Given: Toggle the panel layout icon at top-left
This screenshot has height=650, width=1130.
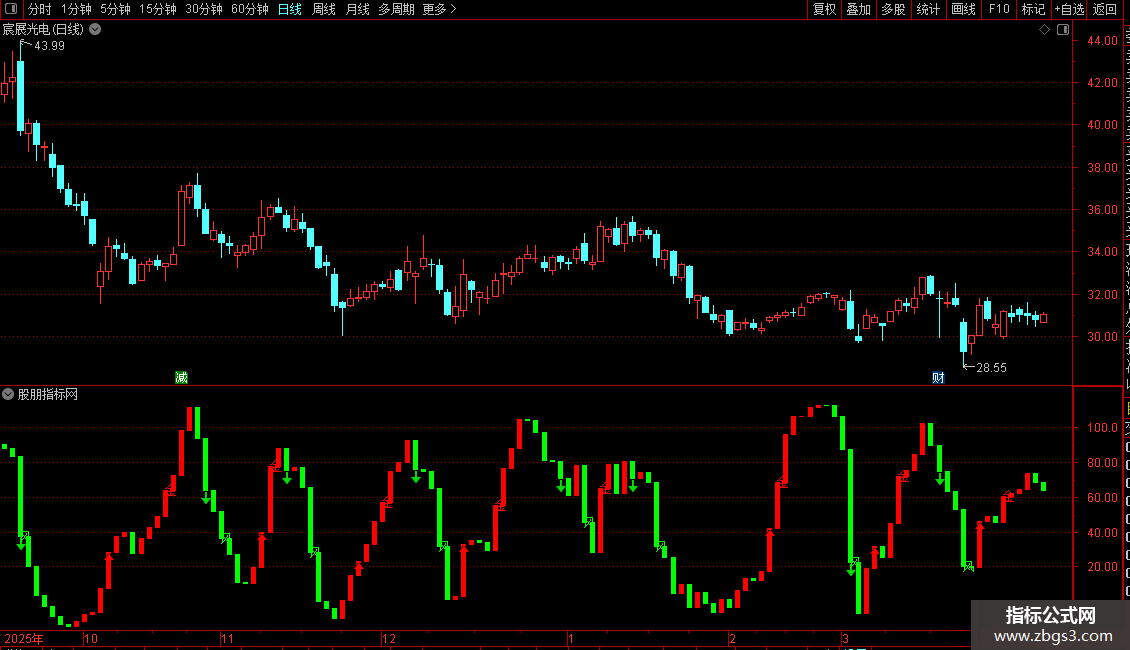Looking at the screenshot, I should click(11, 9).
